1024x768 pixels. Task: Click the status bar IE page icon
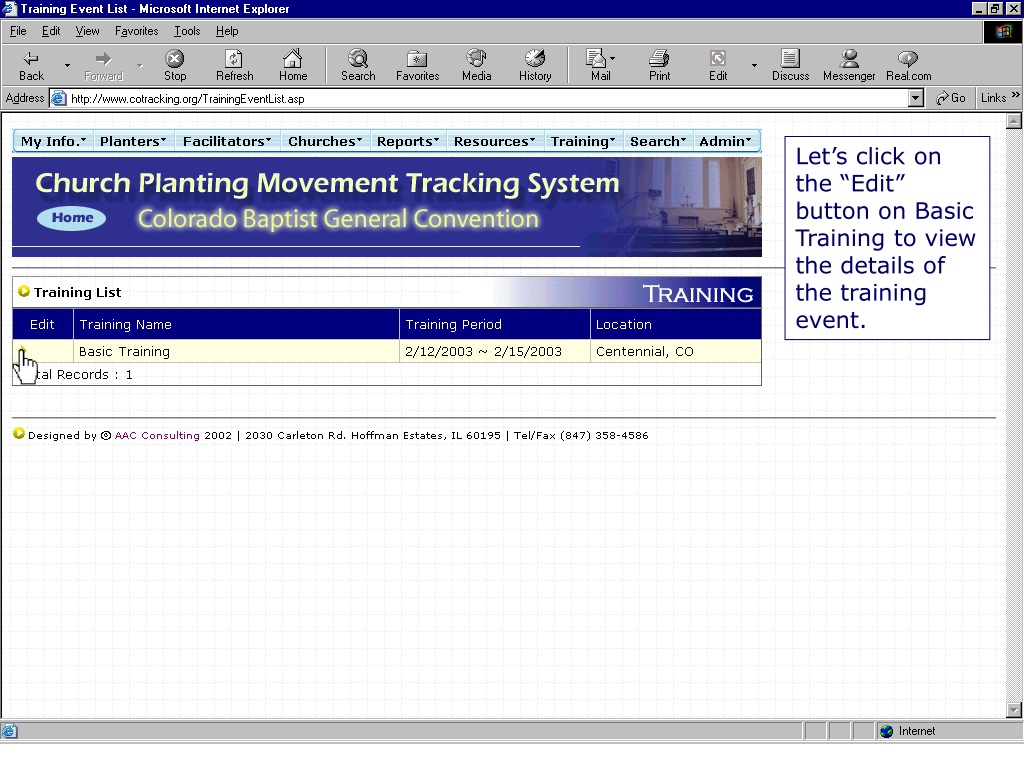click(10, 731)
